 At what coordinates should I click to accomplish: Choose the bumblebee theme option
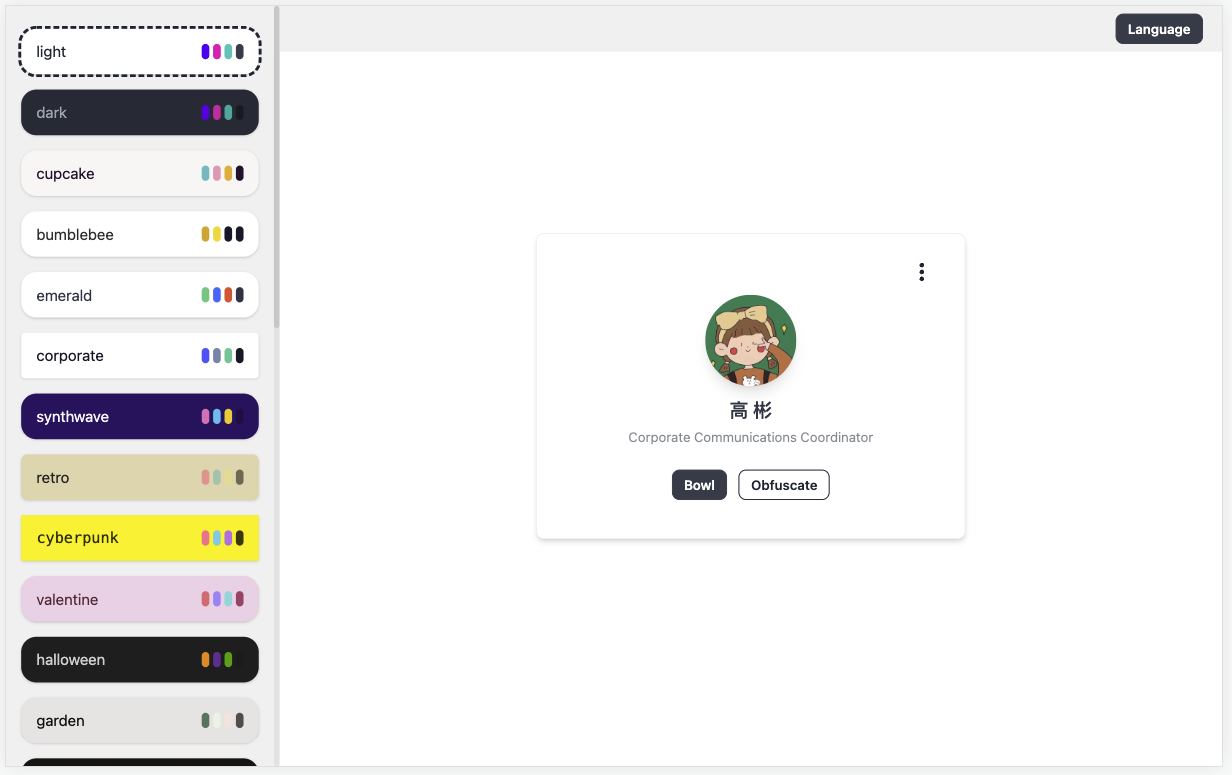tap(140, 235)
